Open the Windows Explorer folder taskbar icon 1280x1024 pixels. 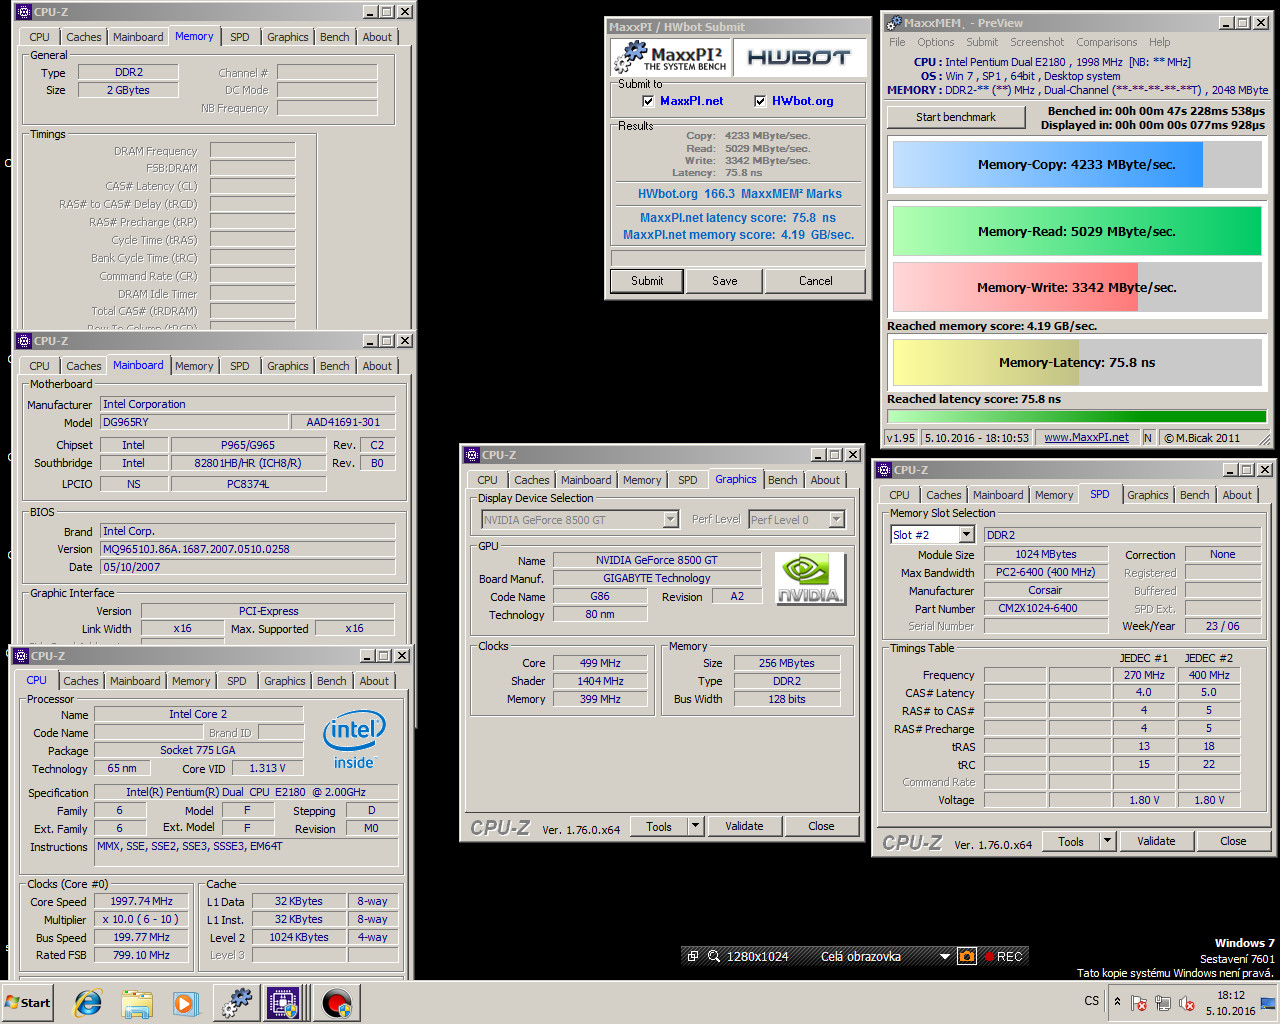pyautogui.click(x=137, y=1003)
